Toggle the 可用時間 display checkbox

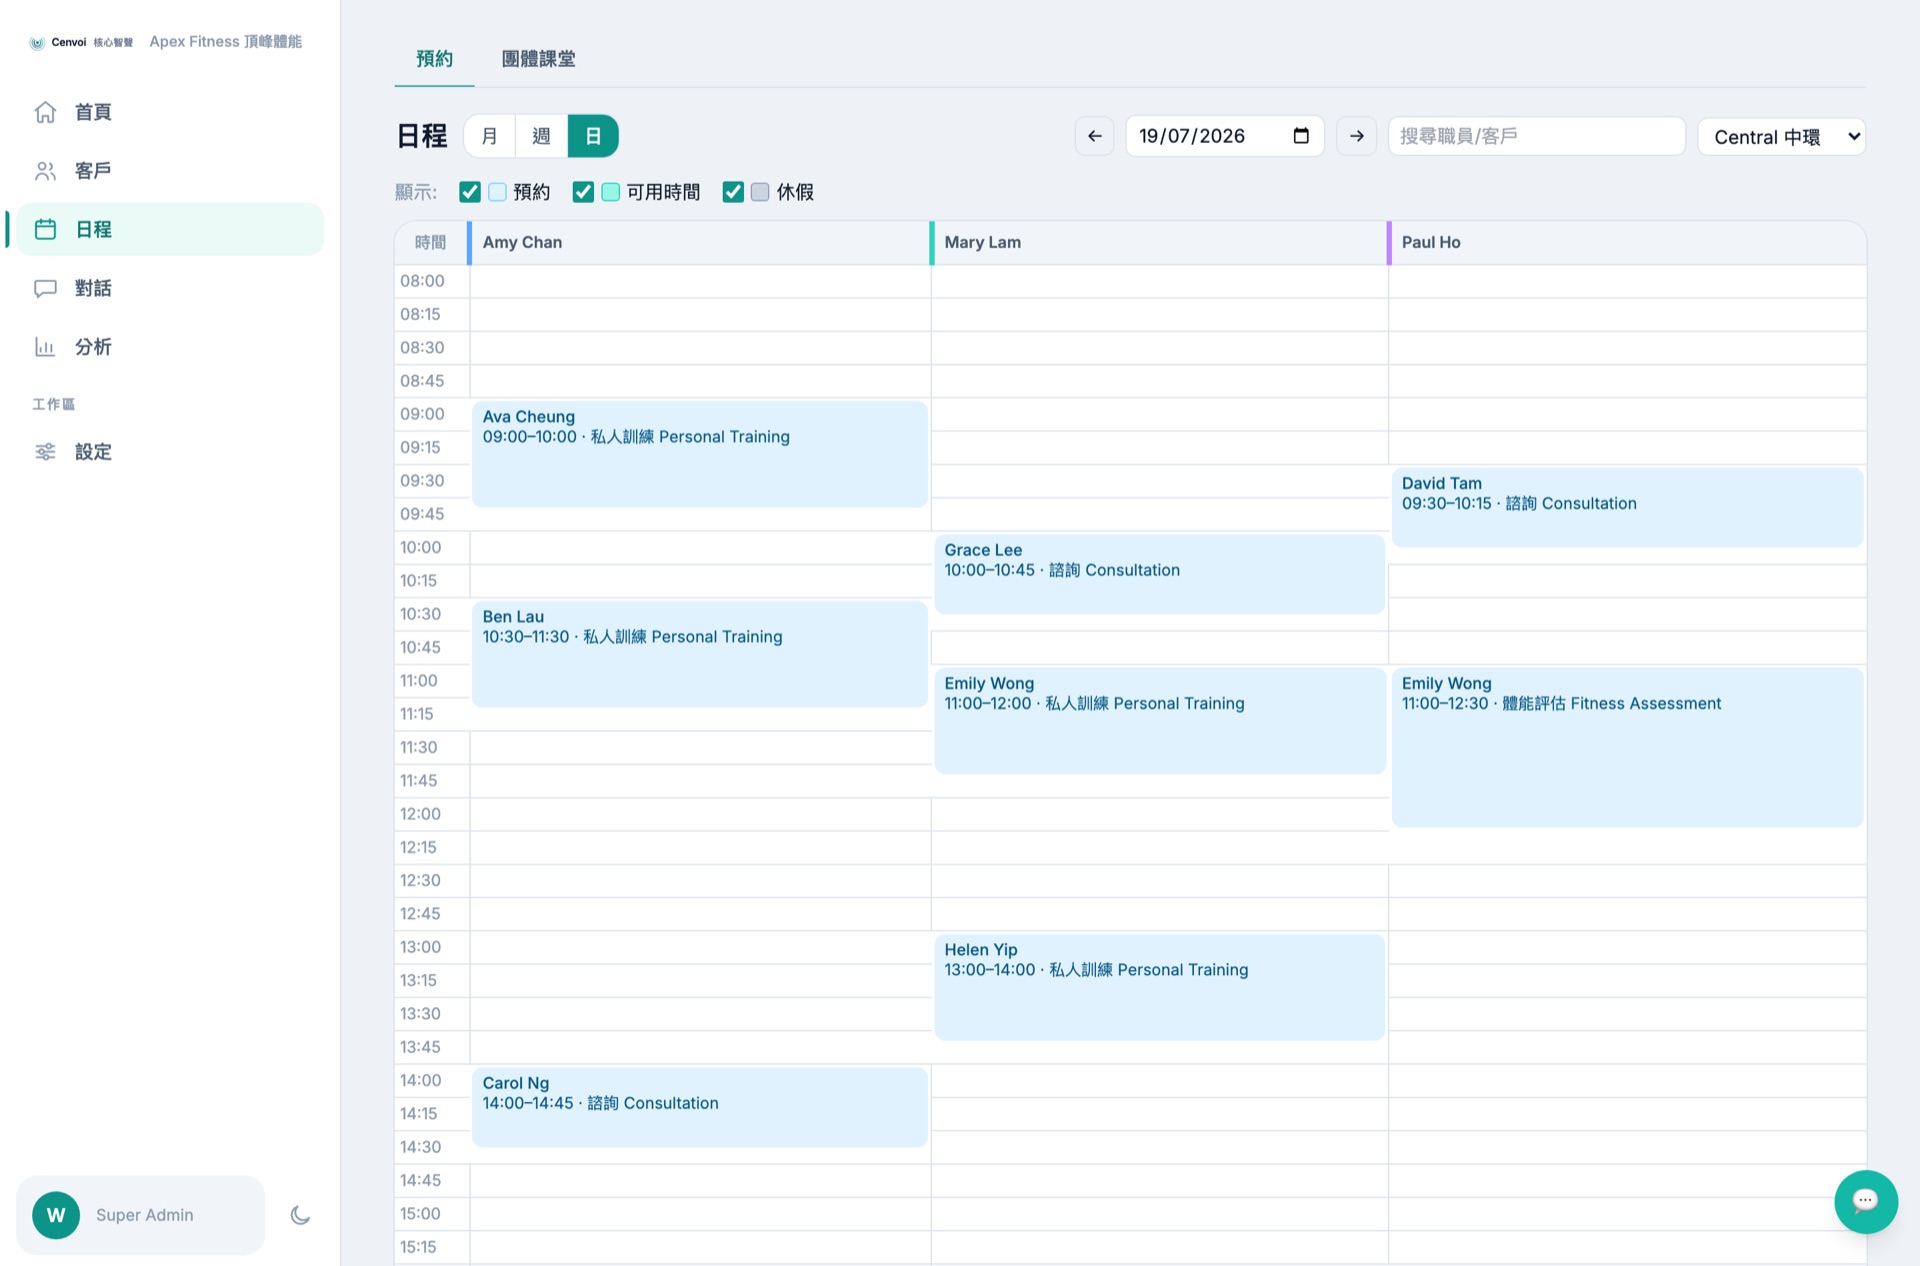coord(583,192)
